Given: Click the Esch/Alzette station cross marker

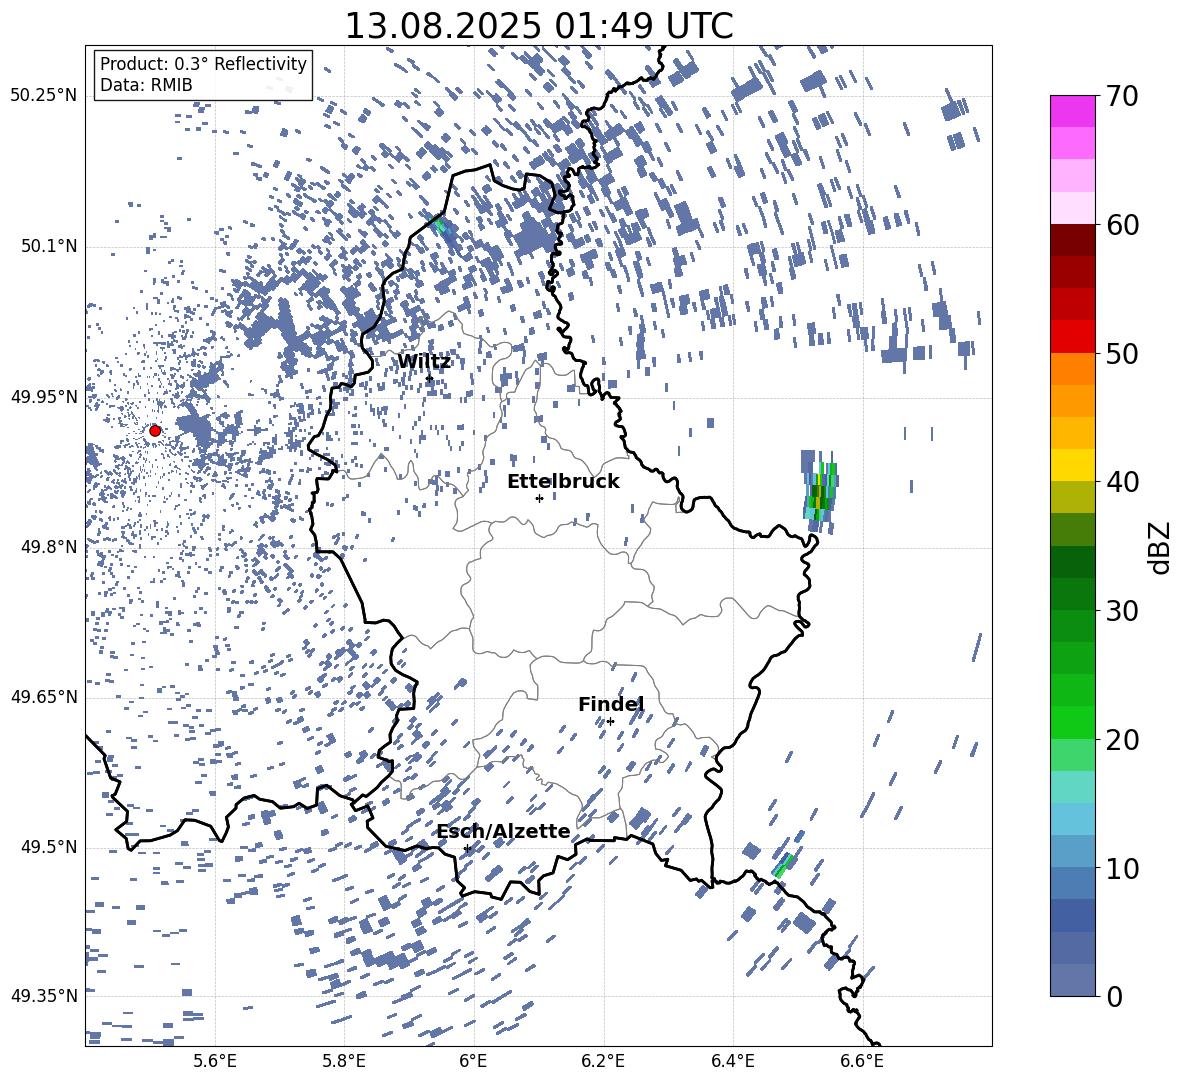Looking at the screenshot, I should coord(467,848).
